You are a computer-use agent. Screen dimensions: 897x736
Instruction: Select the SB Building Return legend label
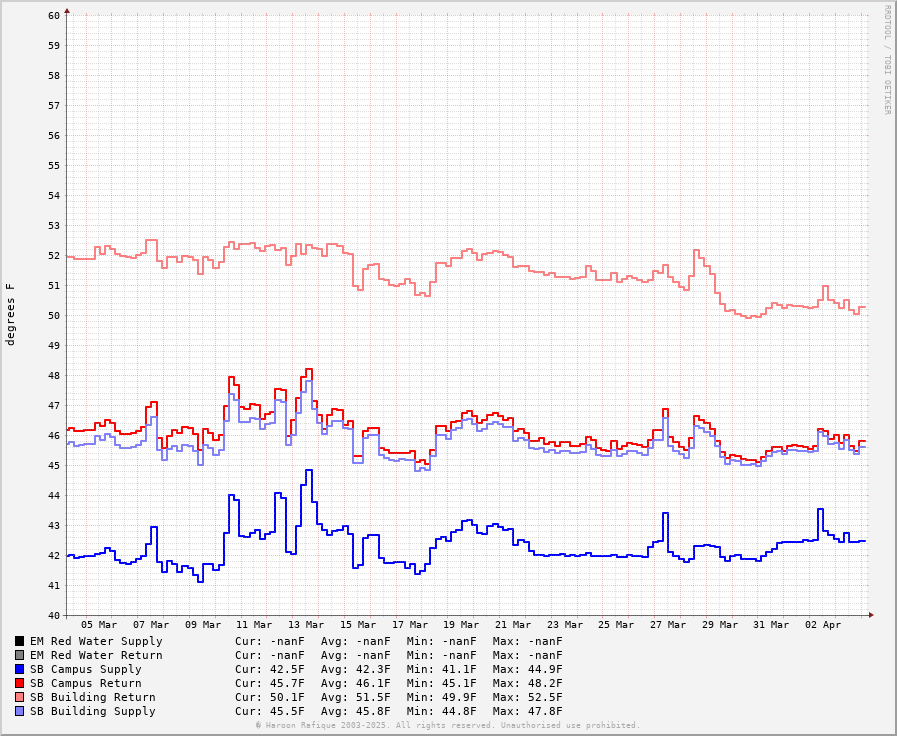click(92, 697)
